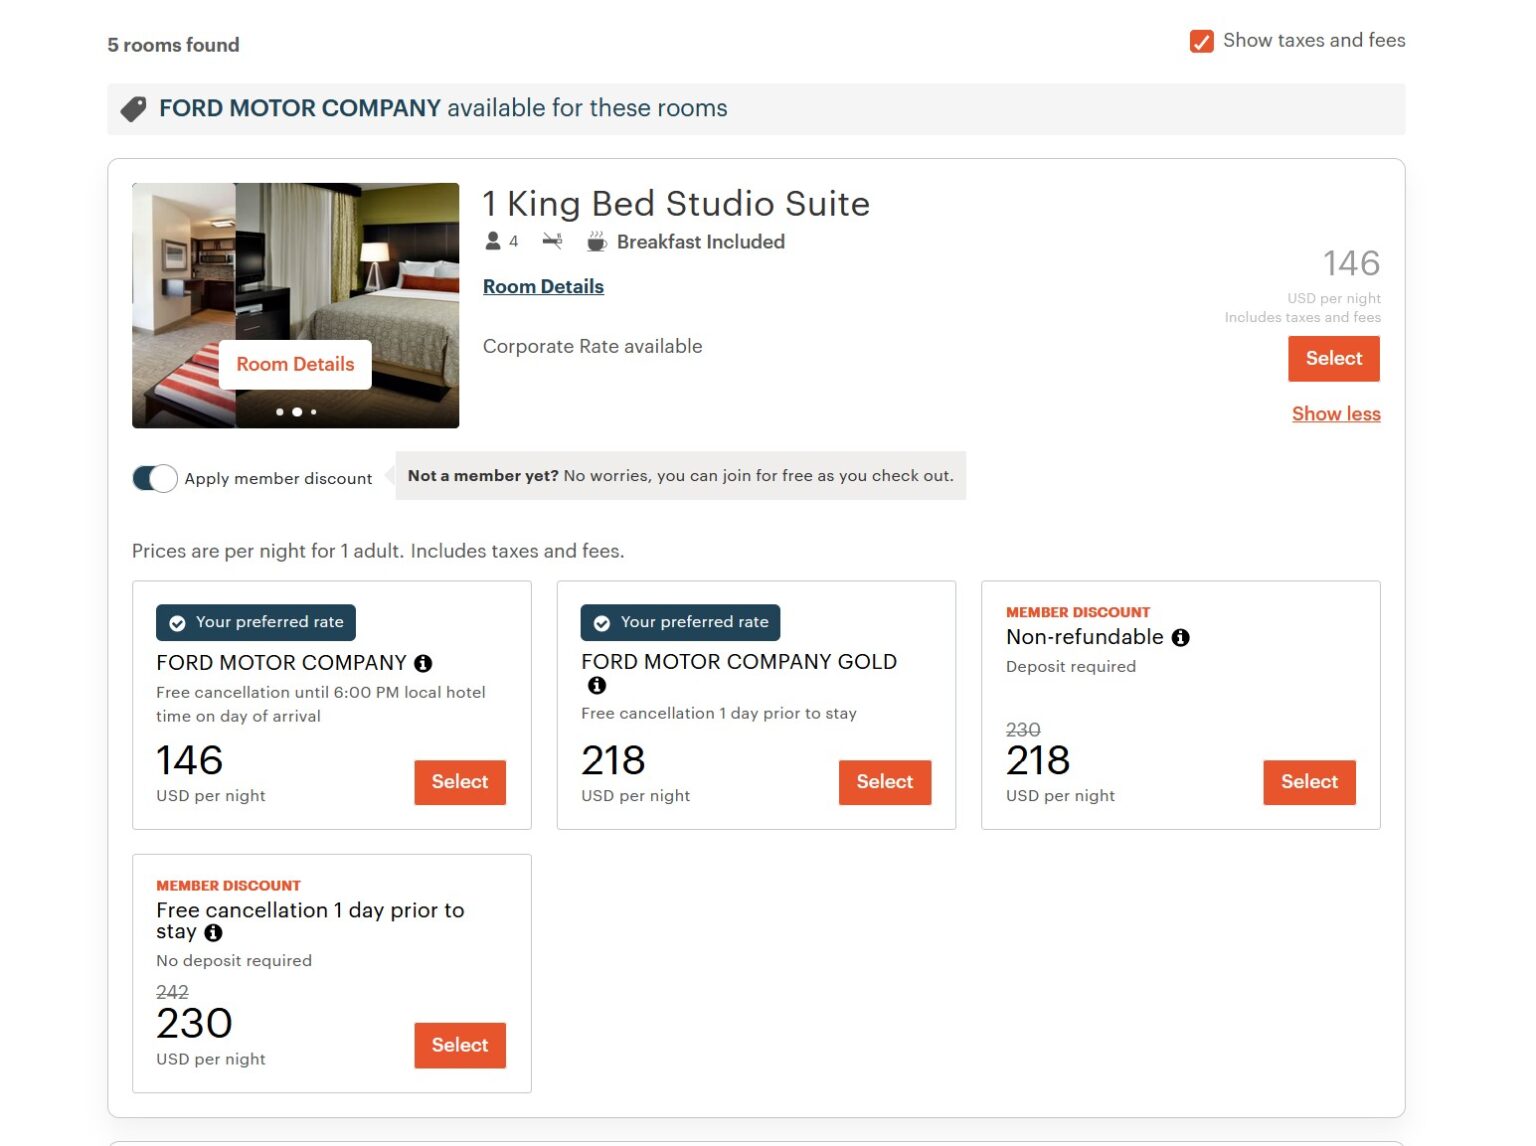Open Room Details link for the suite
This screenshot has height=1146, width=1536.
click(x=543, y=286)
